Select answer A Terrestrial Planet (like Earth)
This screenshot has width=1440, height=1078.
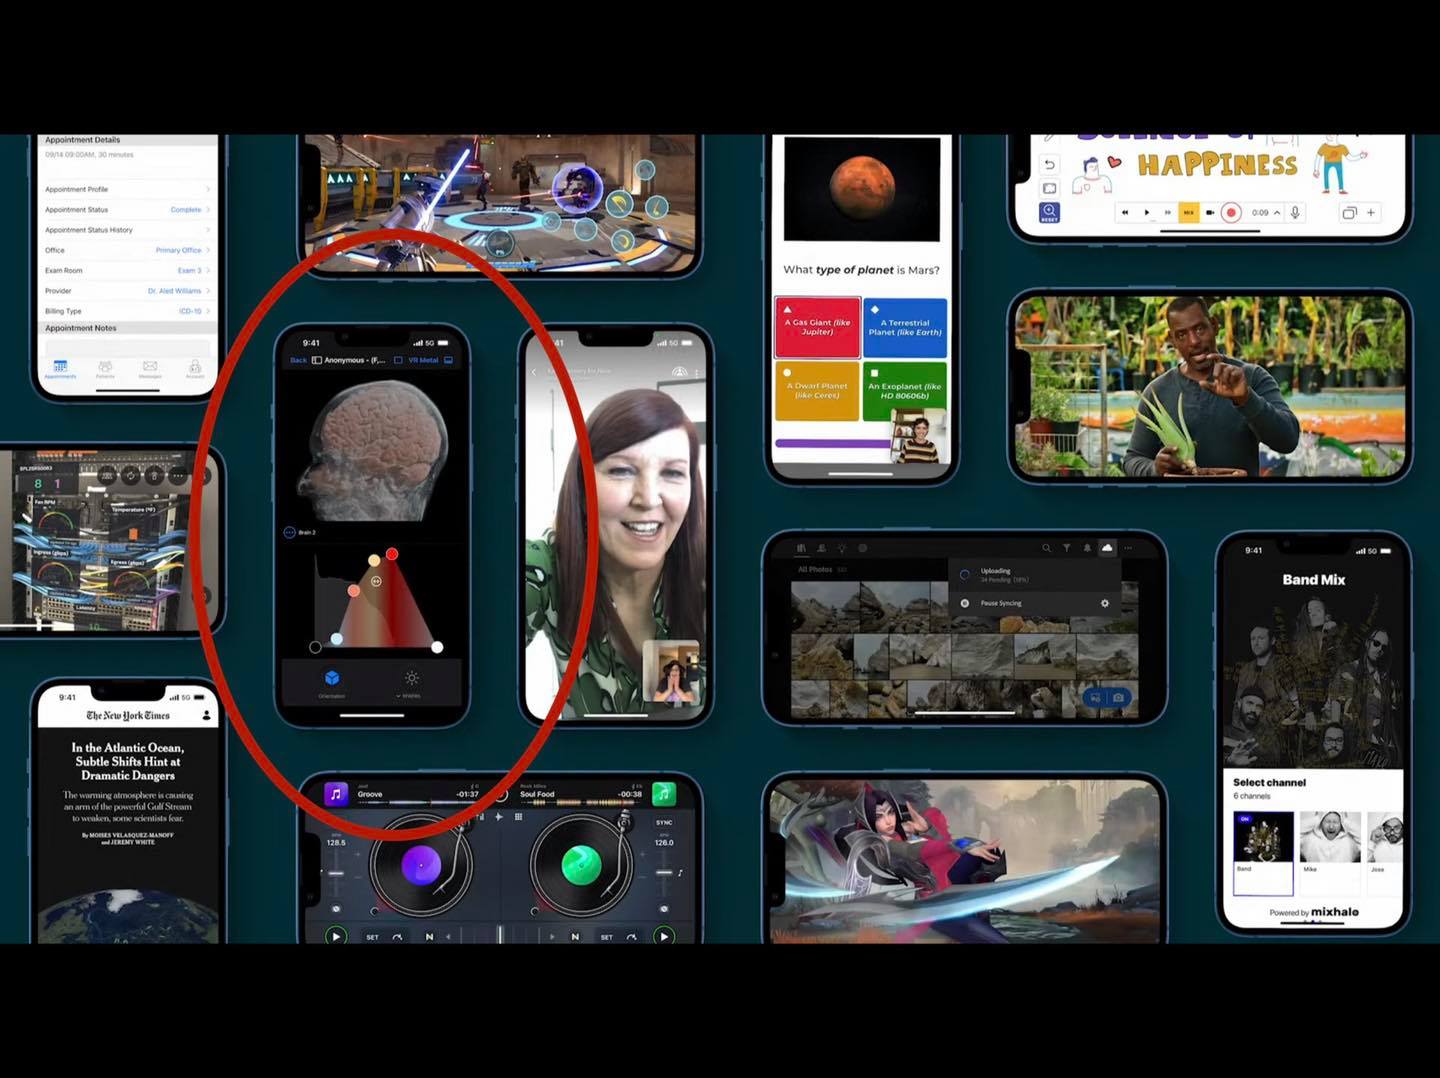(x=905, y=327)
